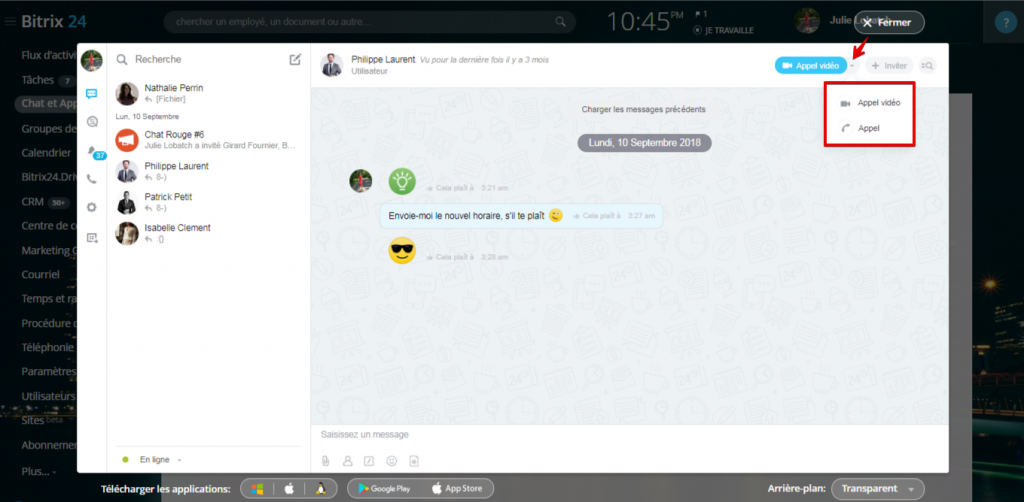Image resolution: width=1024 pixels, height=502 pixels.
Task: Open the slash command icon below message box
Action: (369, 461)
